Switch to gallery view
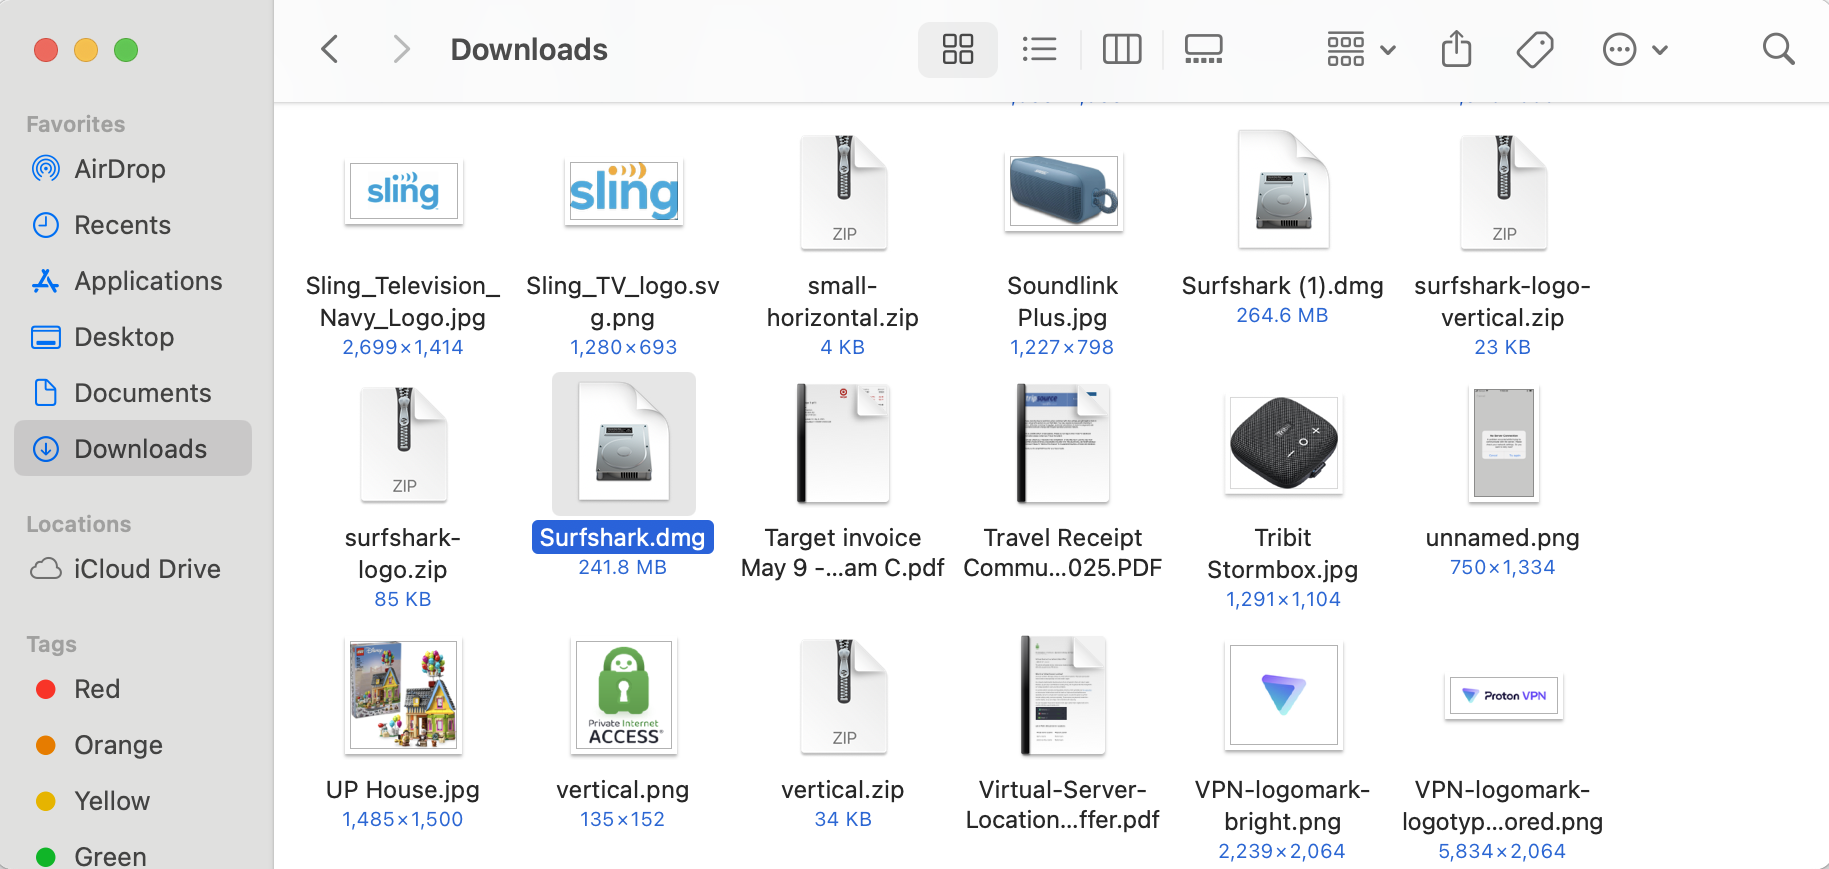 tap(1203, 49)
